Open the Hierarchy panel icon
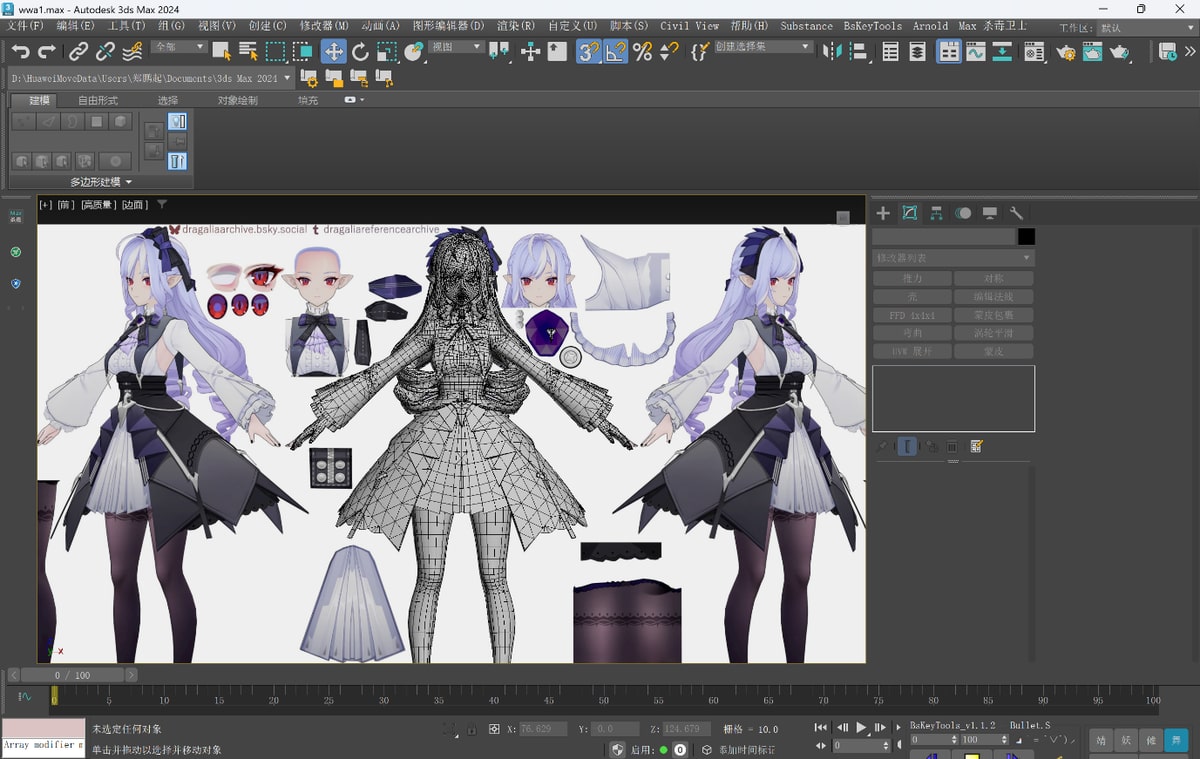This screenshot has height=759, width=1200. click(936, 213)
